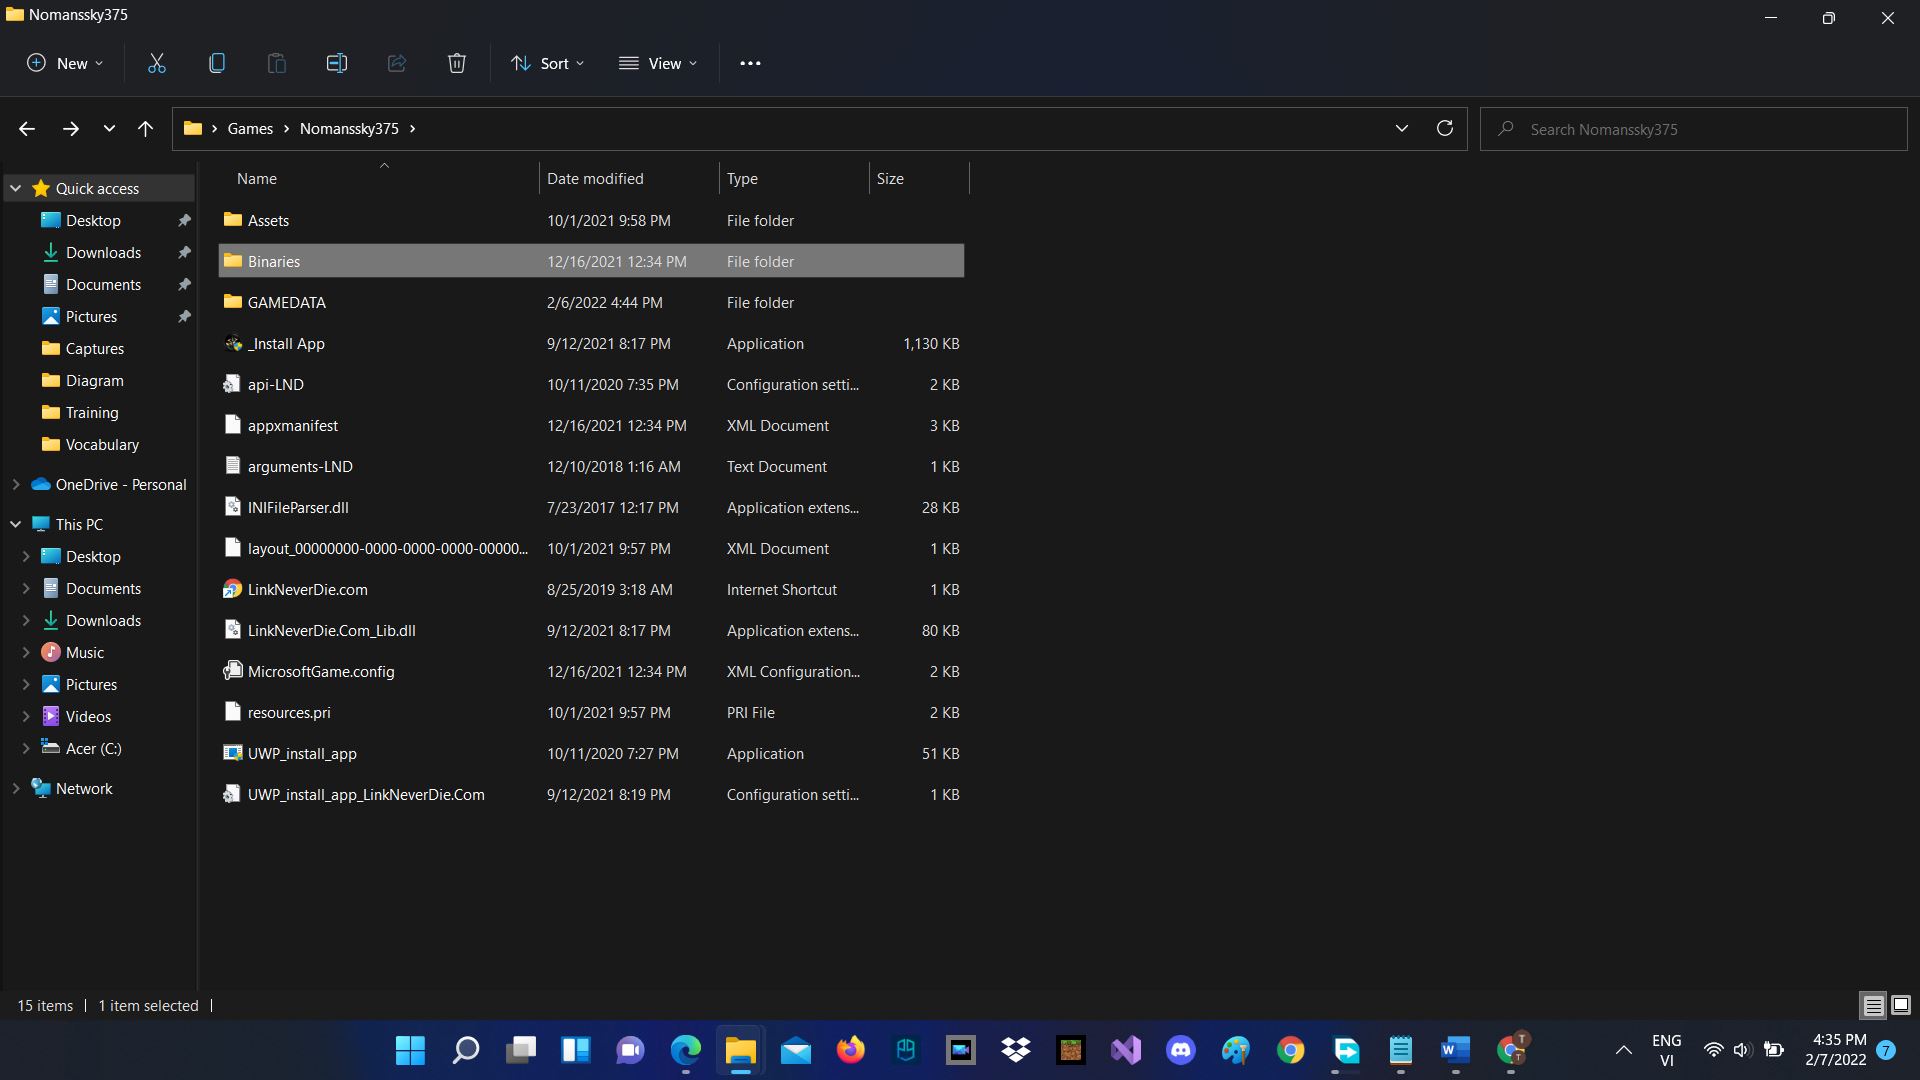Open the Sort dropdown menu
The width and height of the screenshot is (1920, 1080).
pyautogui.click(x=548, y=63)
